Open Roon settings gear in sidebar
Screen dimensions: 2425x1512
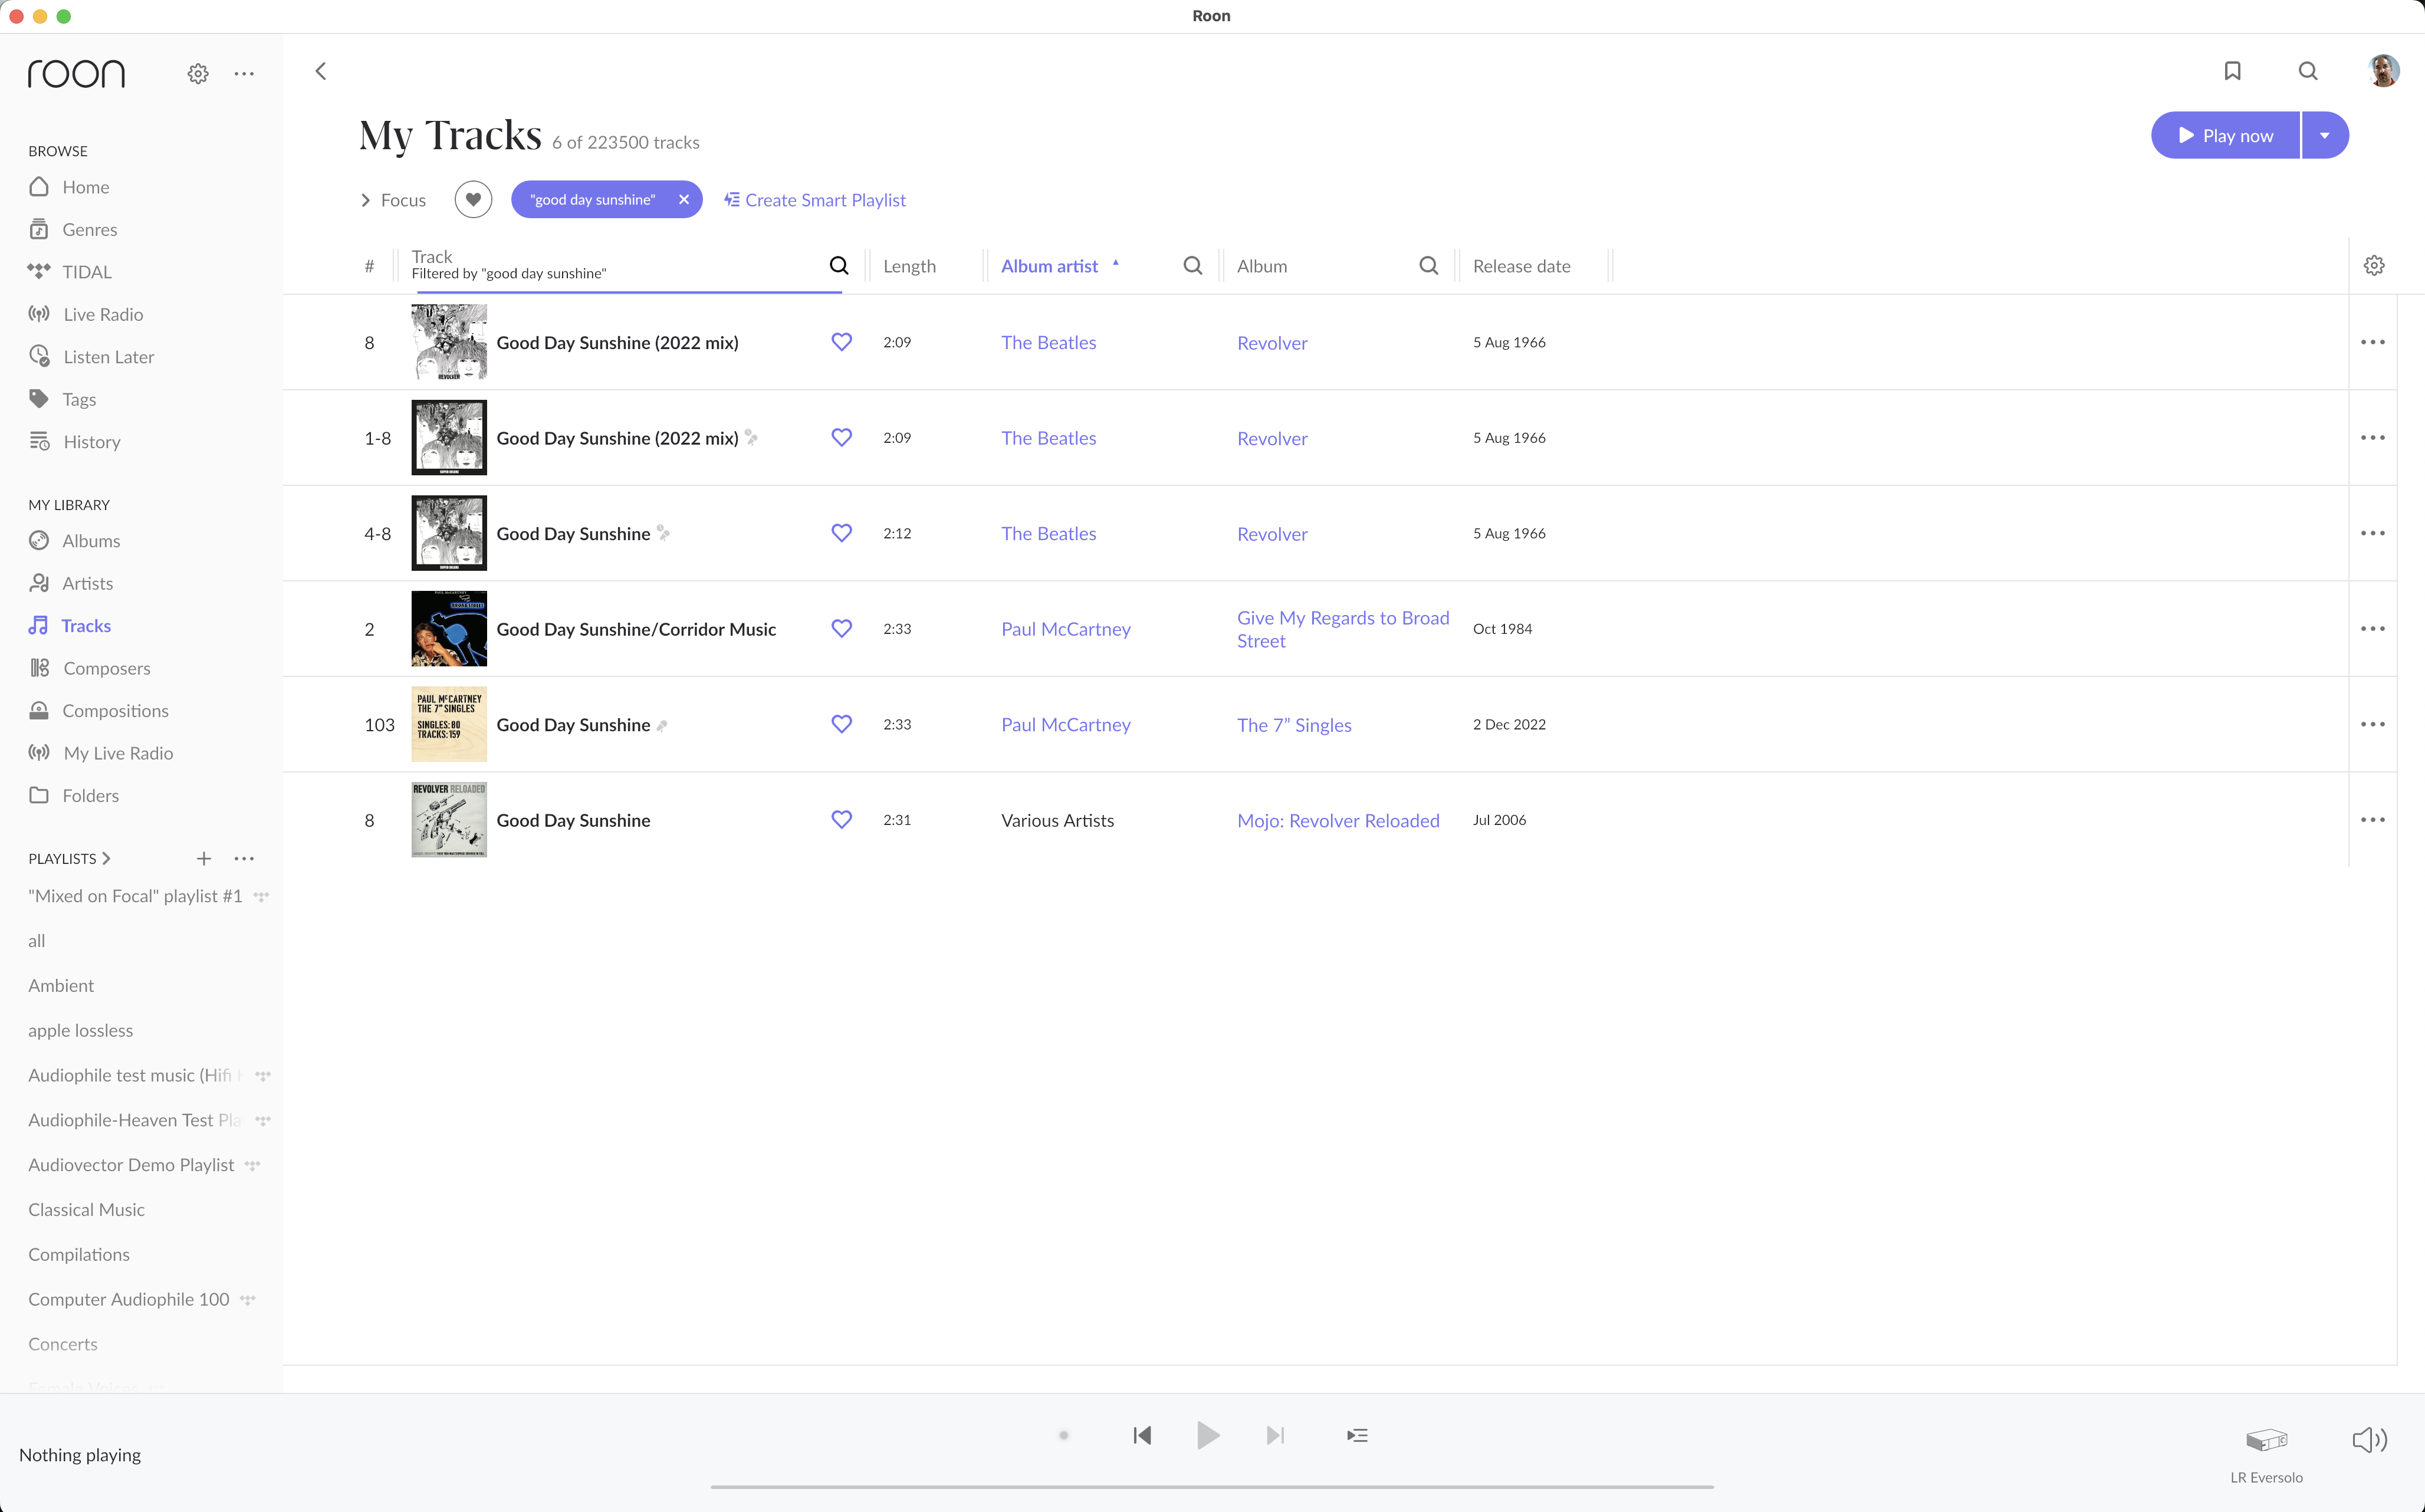pyautogui.click(x=198, y=73)
